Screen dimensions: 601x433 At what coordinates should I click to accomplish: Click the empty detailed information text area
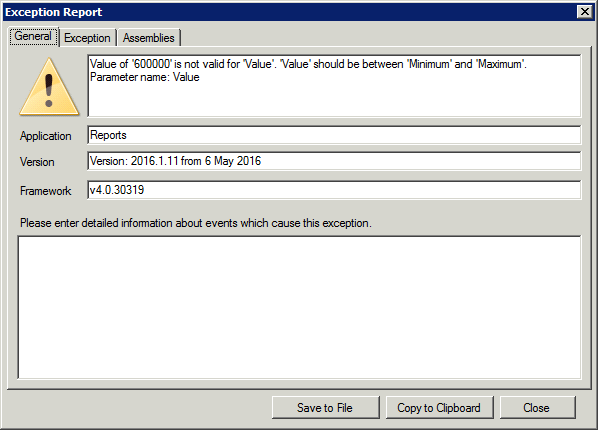(x=299, y=308)
